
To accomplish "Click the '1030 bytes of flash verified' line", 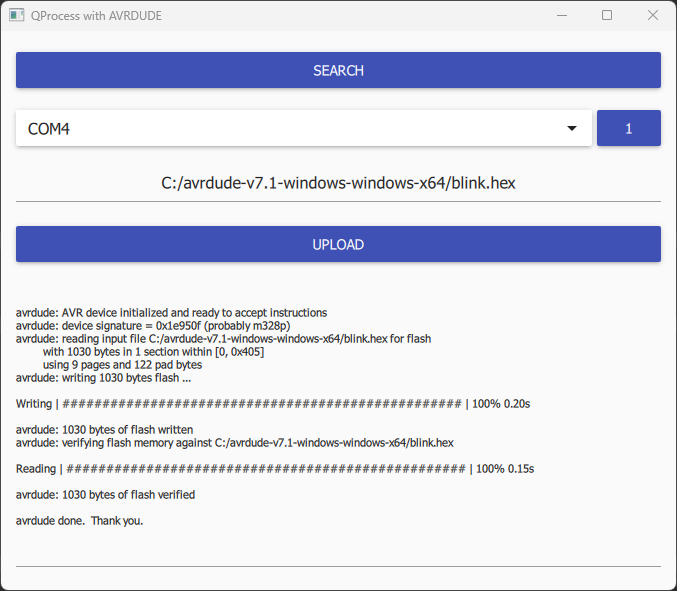I will (x=105, y=495).
